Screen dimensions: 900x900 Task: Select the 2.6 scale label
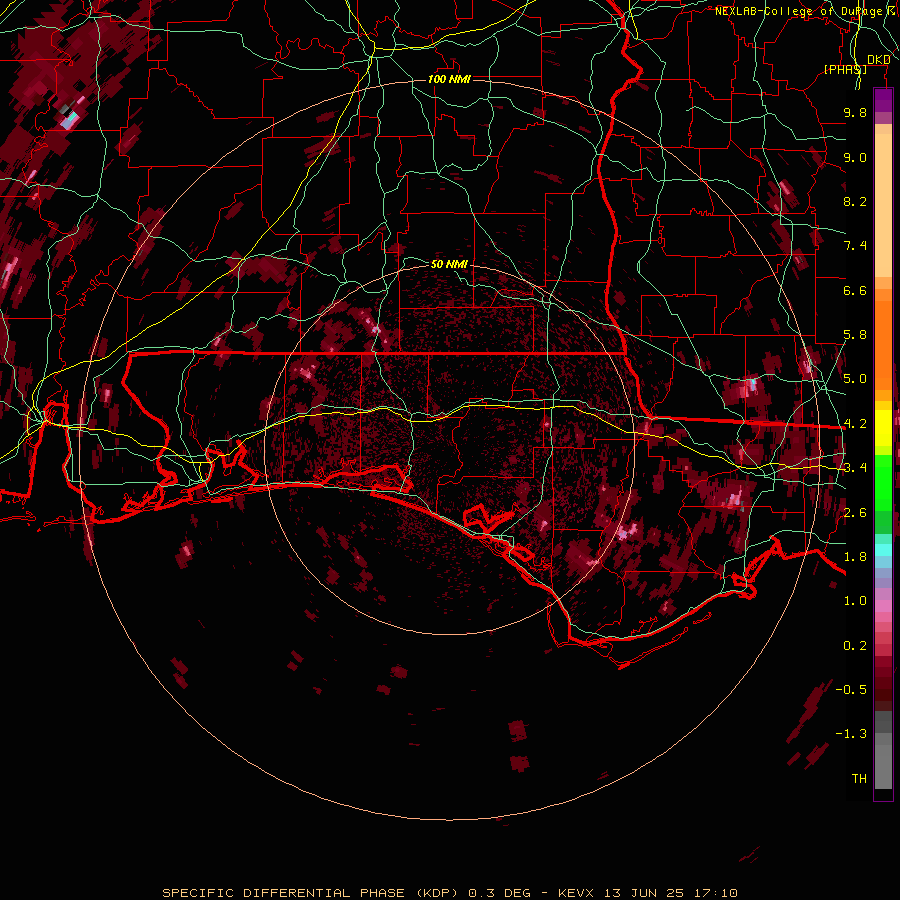(x=855, y=513)
